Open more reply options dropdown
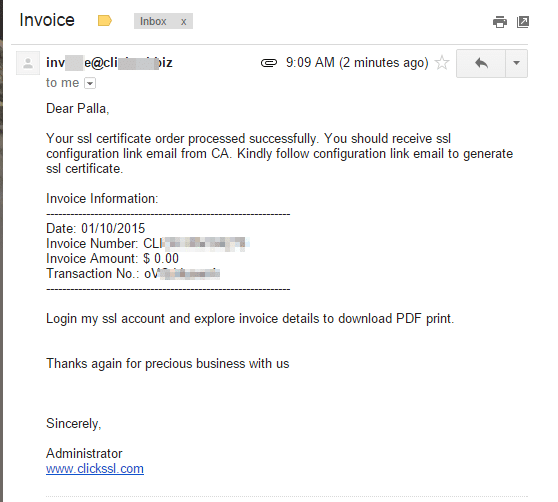Screen dimensions: 558x502 pyautogui.click(x=516, y=63)
